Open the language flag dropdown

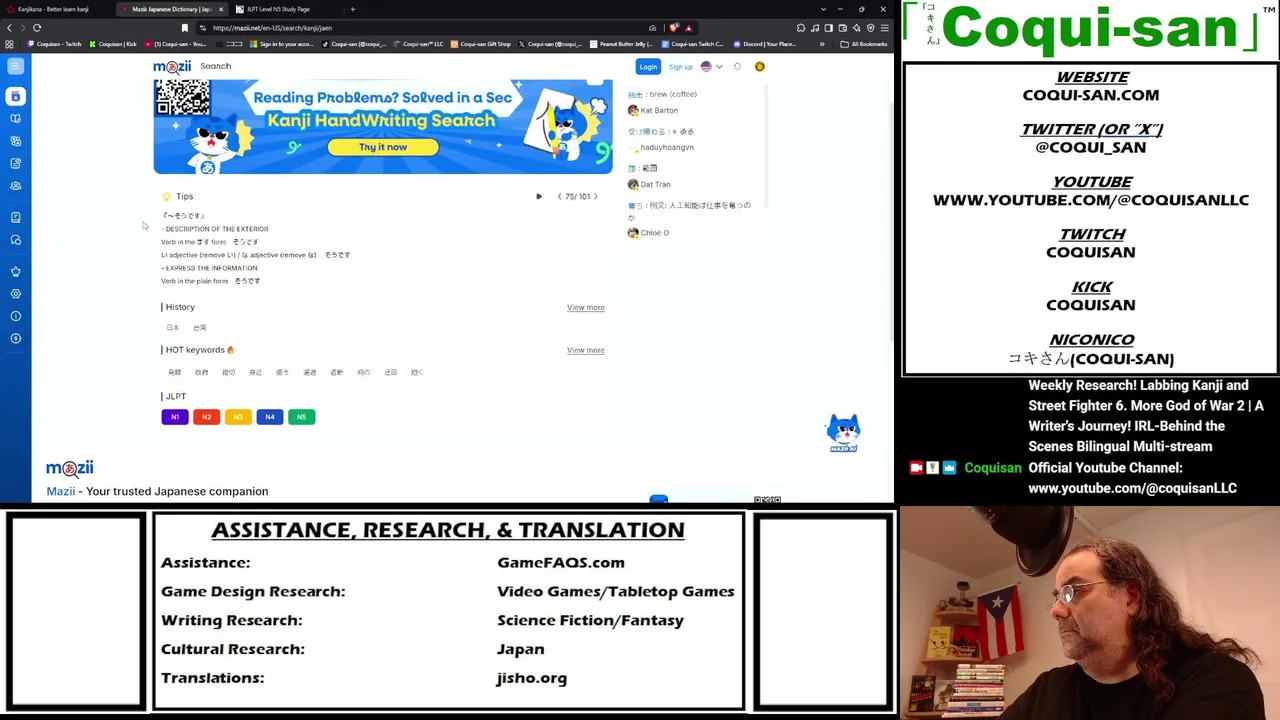(x=711, y=67)
